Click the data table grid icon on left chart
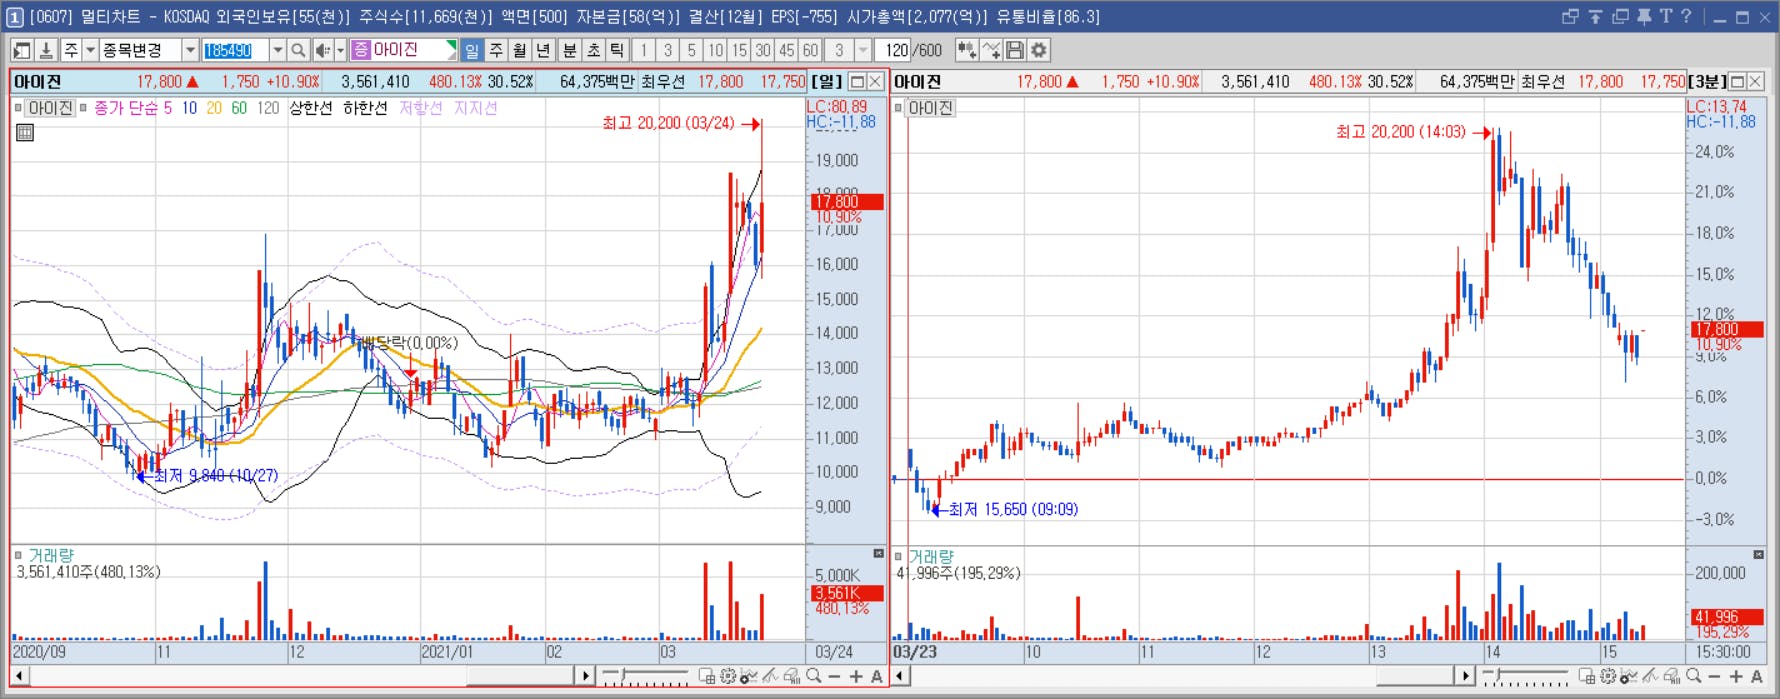1780x699 pixels. [x=25, y=132]
